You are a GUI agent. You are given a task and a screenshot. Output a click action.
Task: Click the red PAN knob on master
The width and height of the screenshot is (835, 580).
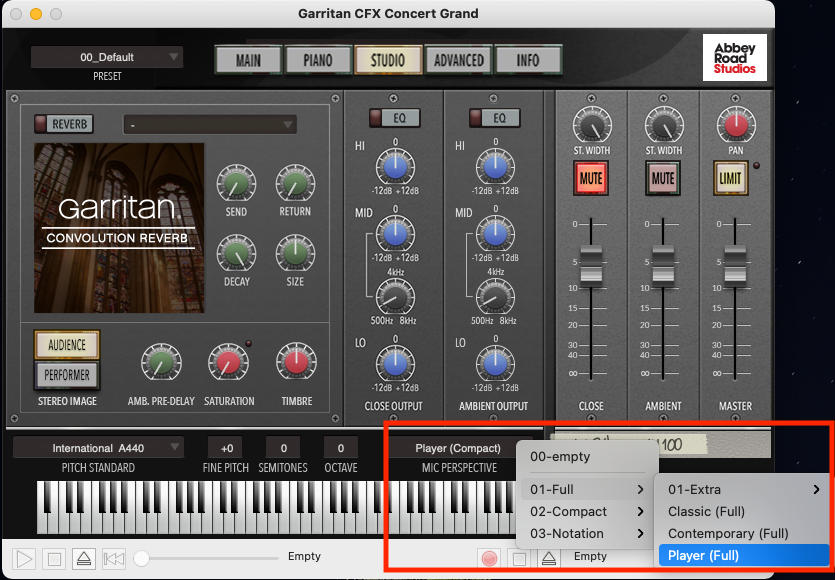pyautogui.click(x=736, y=126)
